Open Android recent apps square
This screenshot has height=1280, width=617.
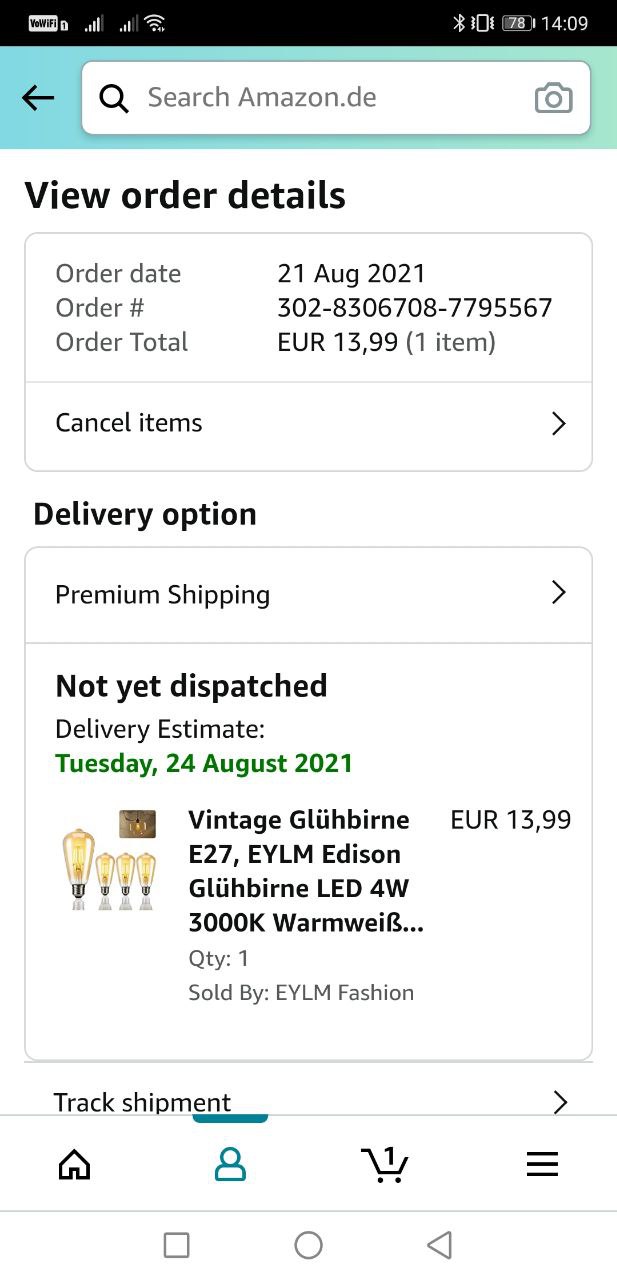[x=176, y=1245]
